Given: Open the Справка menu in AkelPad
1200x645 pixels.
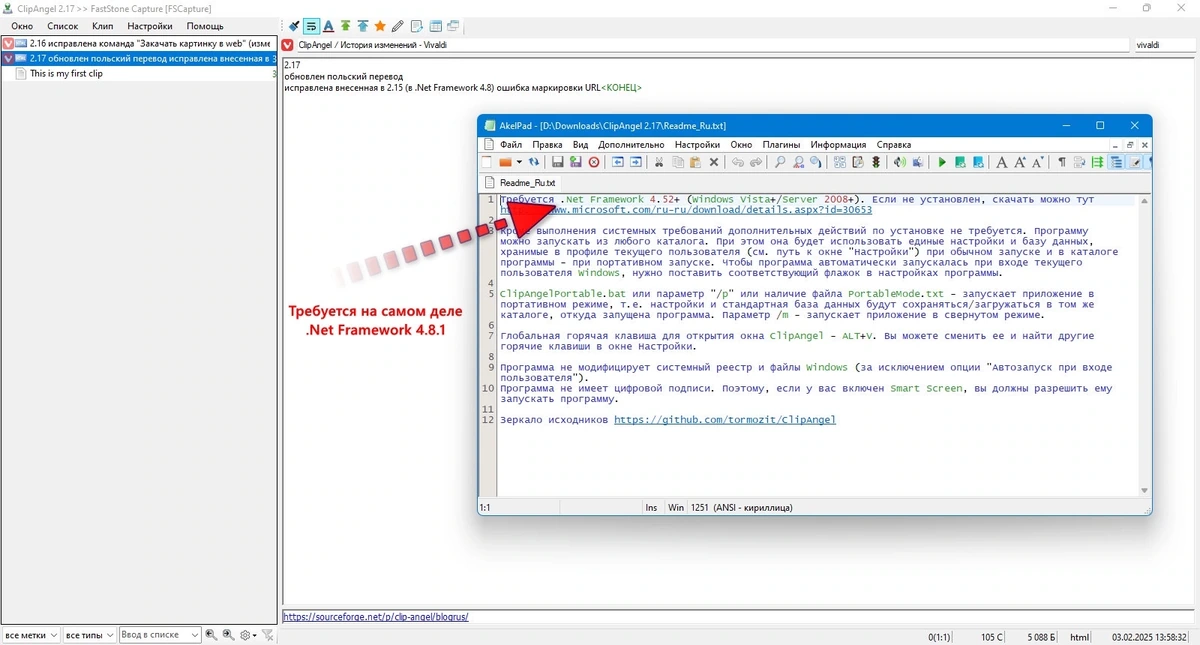Looking at the screenshot, I should (x=893, y=145).
